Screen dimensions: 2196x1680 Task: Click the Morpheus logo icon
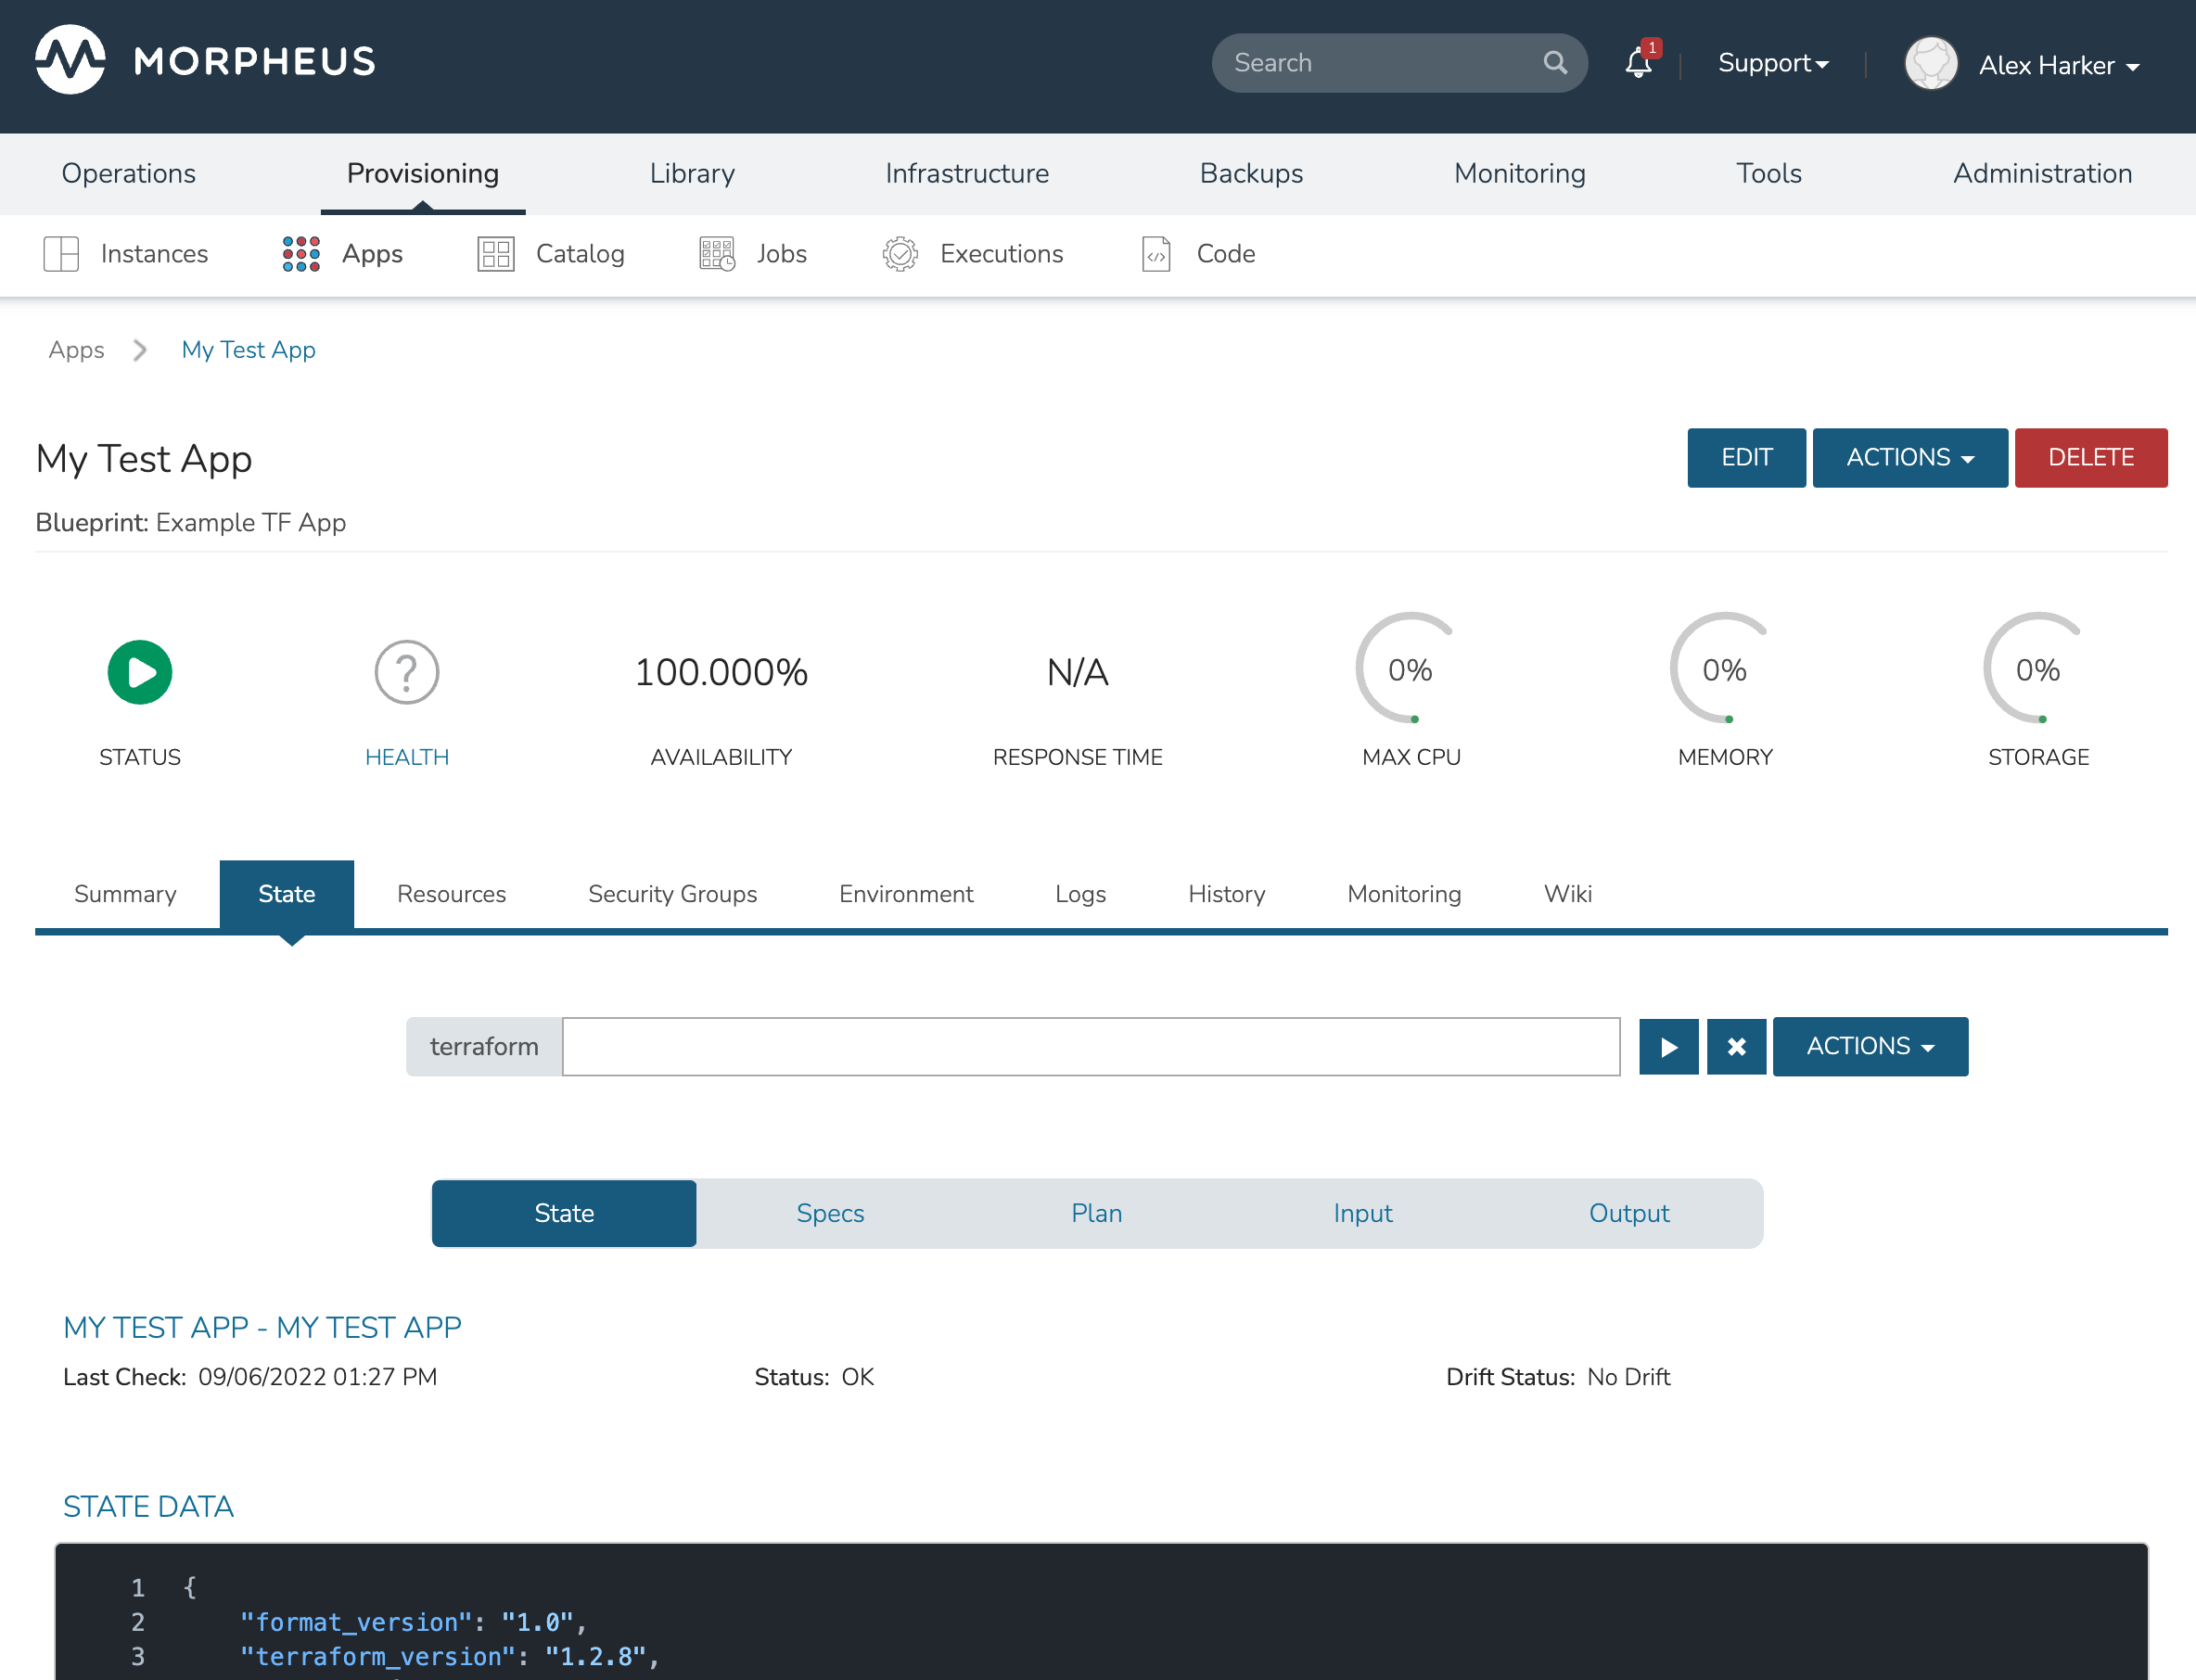[x=70, y=60]
